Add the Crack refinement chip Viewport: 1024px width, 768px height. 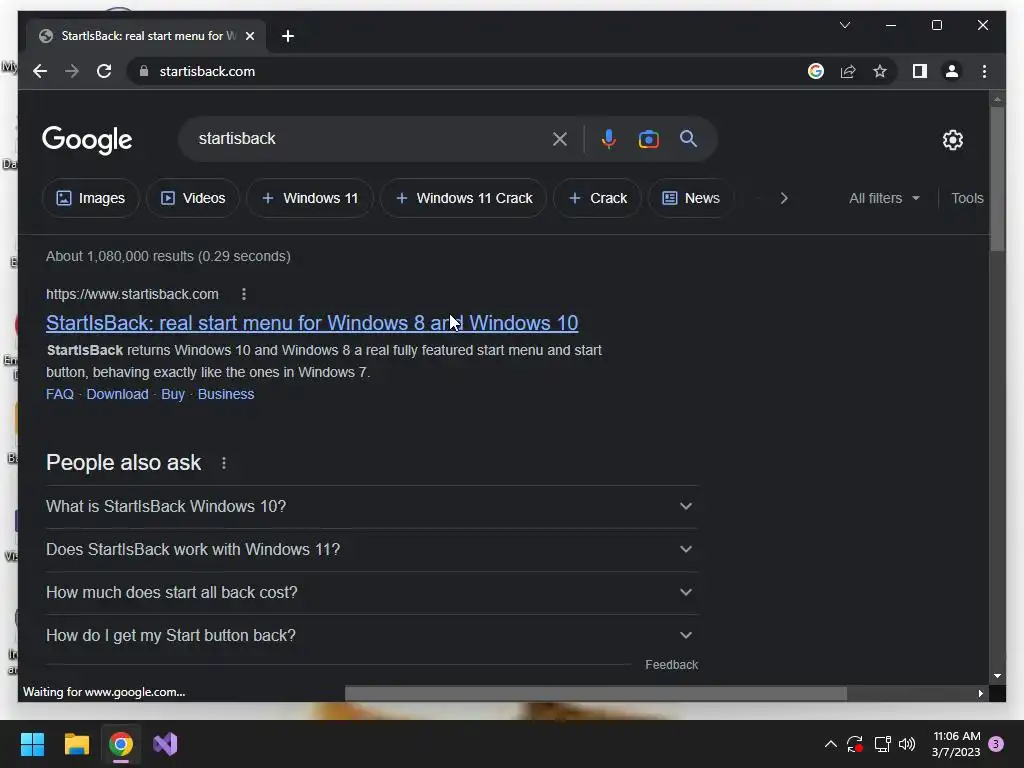click(x=598, y=198)
